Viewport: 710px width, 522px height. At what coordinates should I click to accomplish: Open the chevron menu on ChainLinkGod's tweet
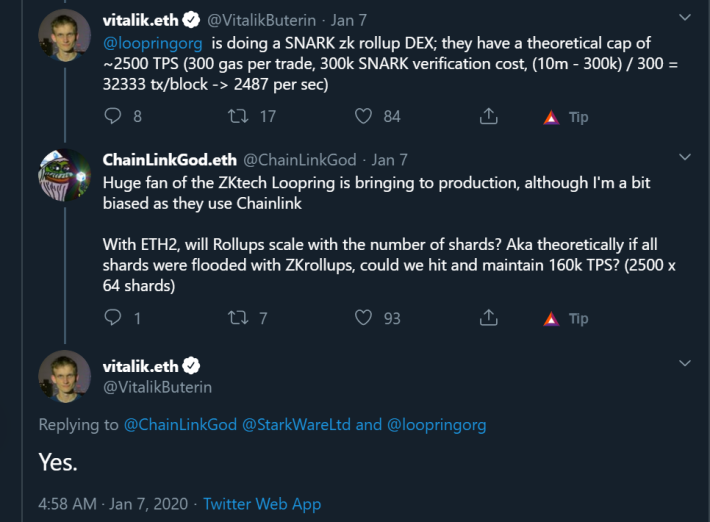685,157
